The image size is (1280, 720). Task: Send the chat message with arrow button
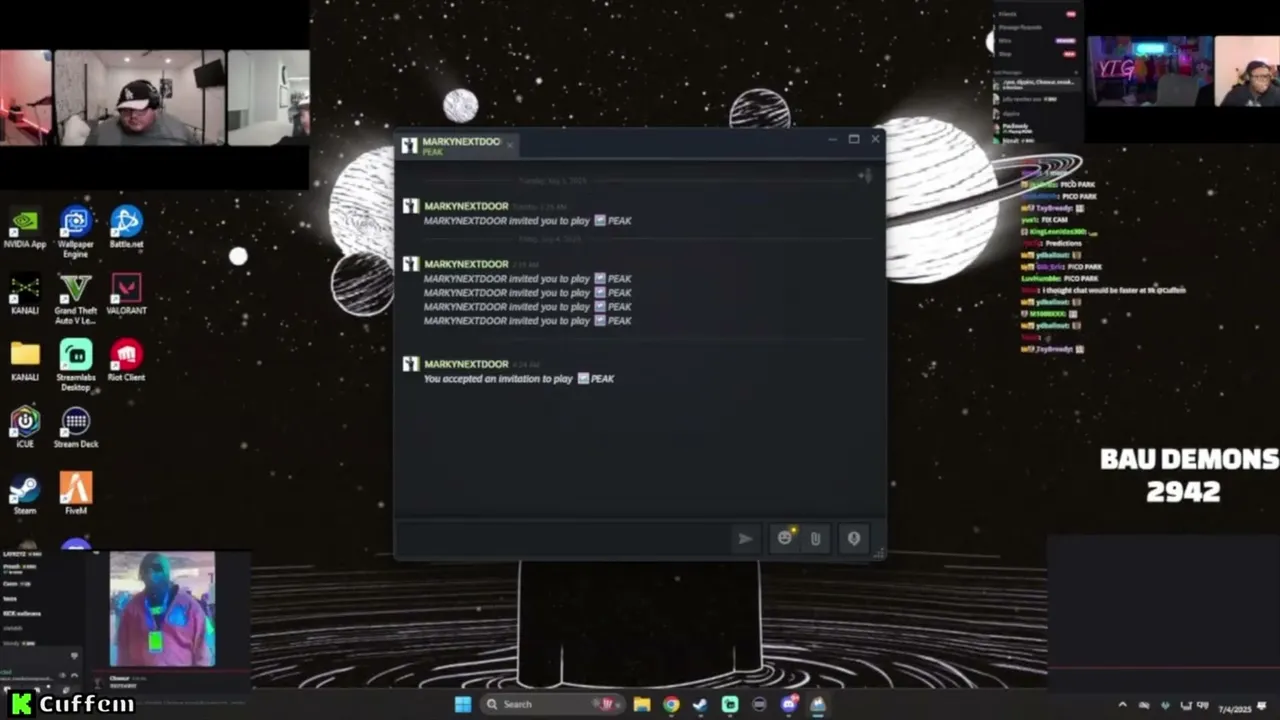click(x=745, y=539)
